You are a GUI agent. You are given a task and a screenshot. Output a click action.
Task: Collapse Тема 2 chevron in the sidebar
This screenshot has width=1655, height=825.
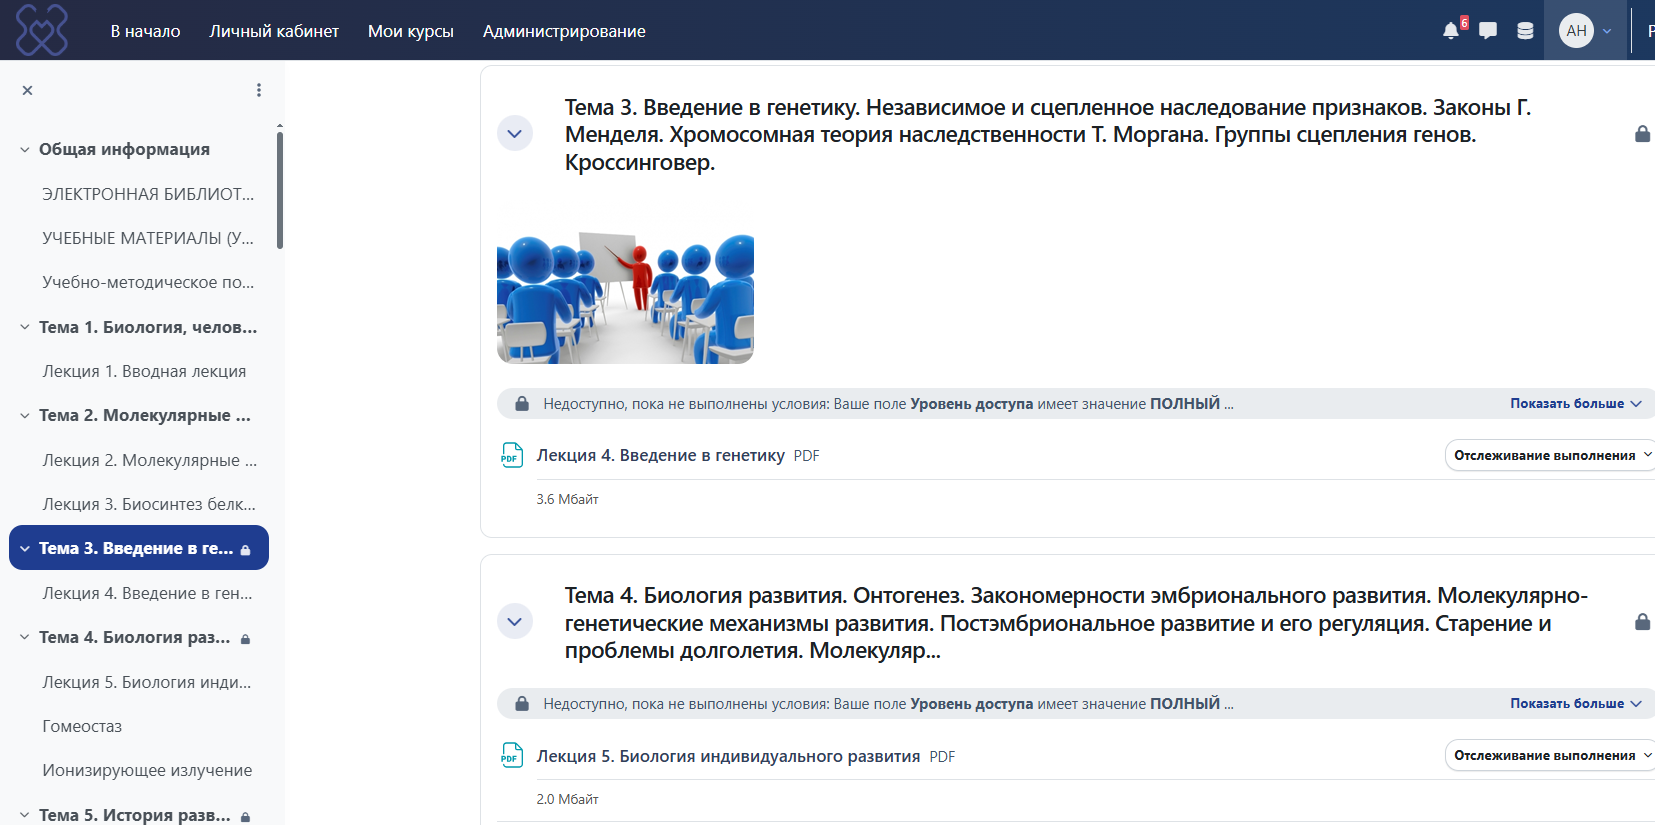coord(25,415)
